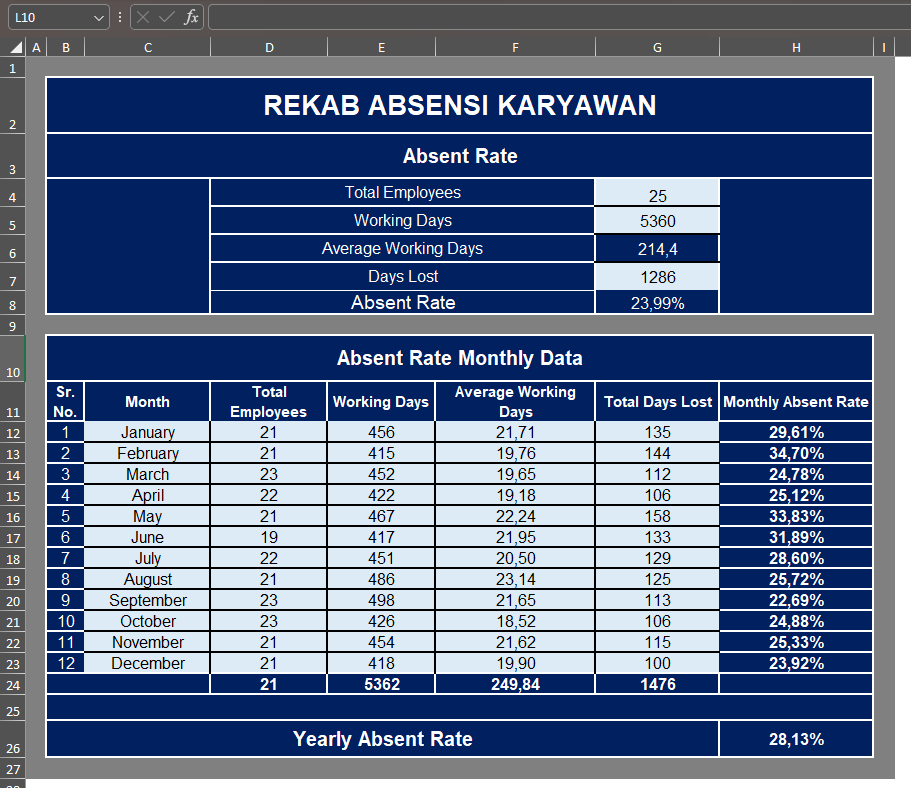
Task: Click the Monthly Absent Rate header cell
Action: click(796, 402)
